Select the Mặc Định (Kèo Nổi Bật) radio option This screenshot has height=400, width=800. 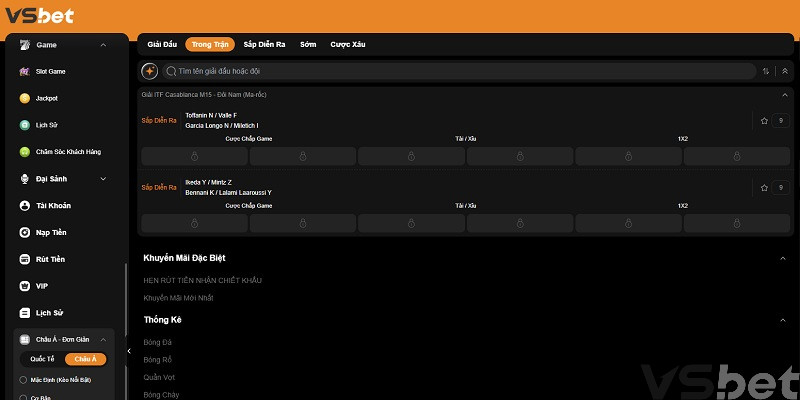tap(23, 380)
